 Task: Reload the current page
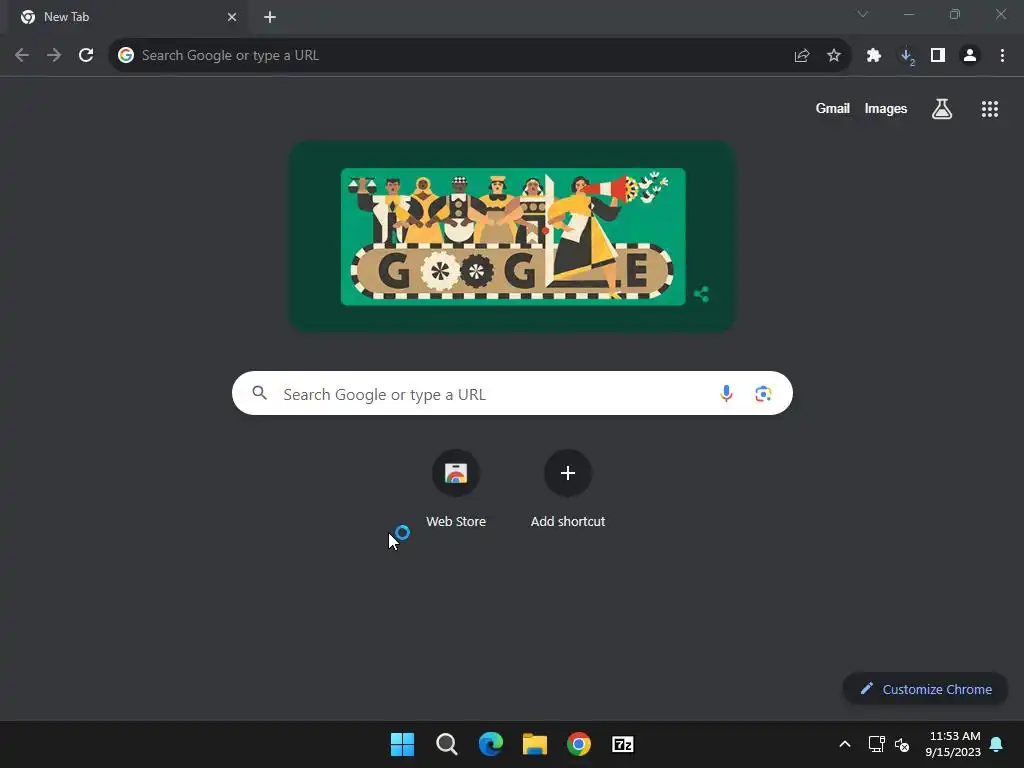(86, 56)
